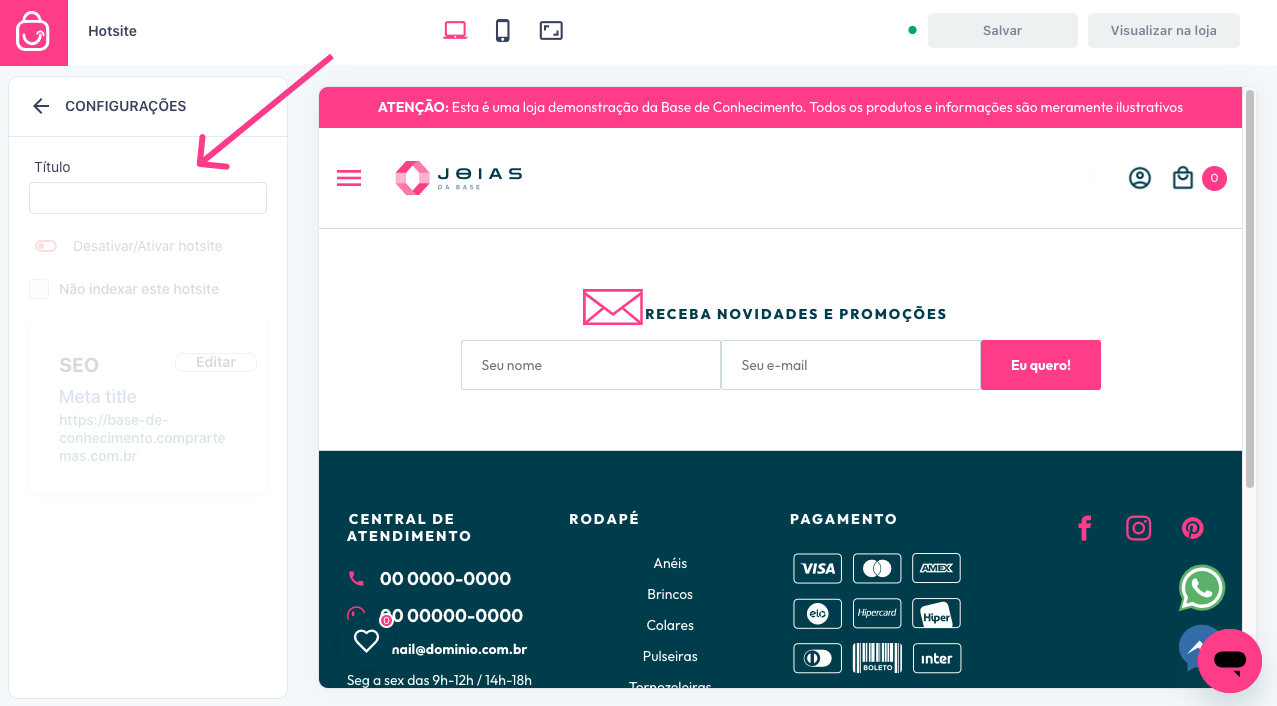The height and width of the screenshot is (706, 1277).
Task: Click Visualizar na loja button
Action: click(1164, 30)
